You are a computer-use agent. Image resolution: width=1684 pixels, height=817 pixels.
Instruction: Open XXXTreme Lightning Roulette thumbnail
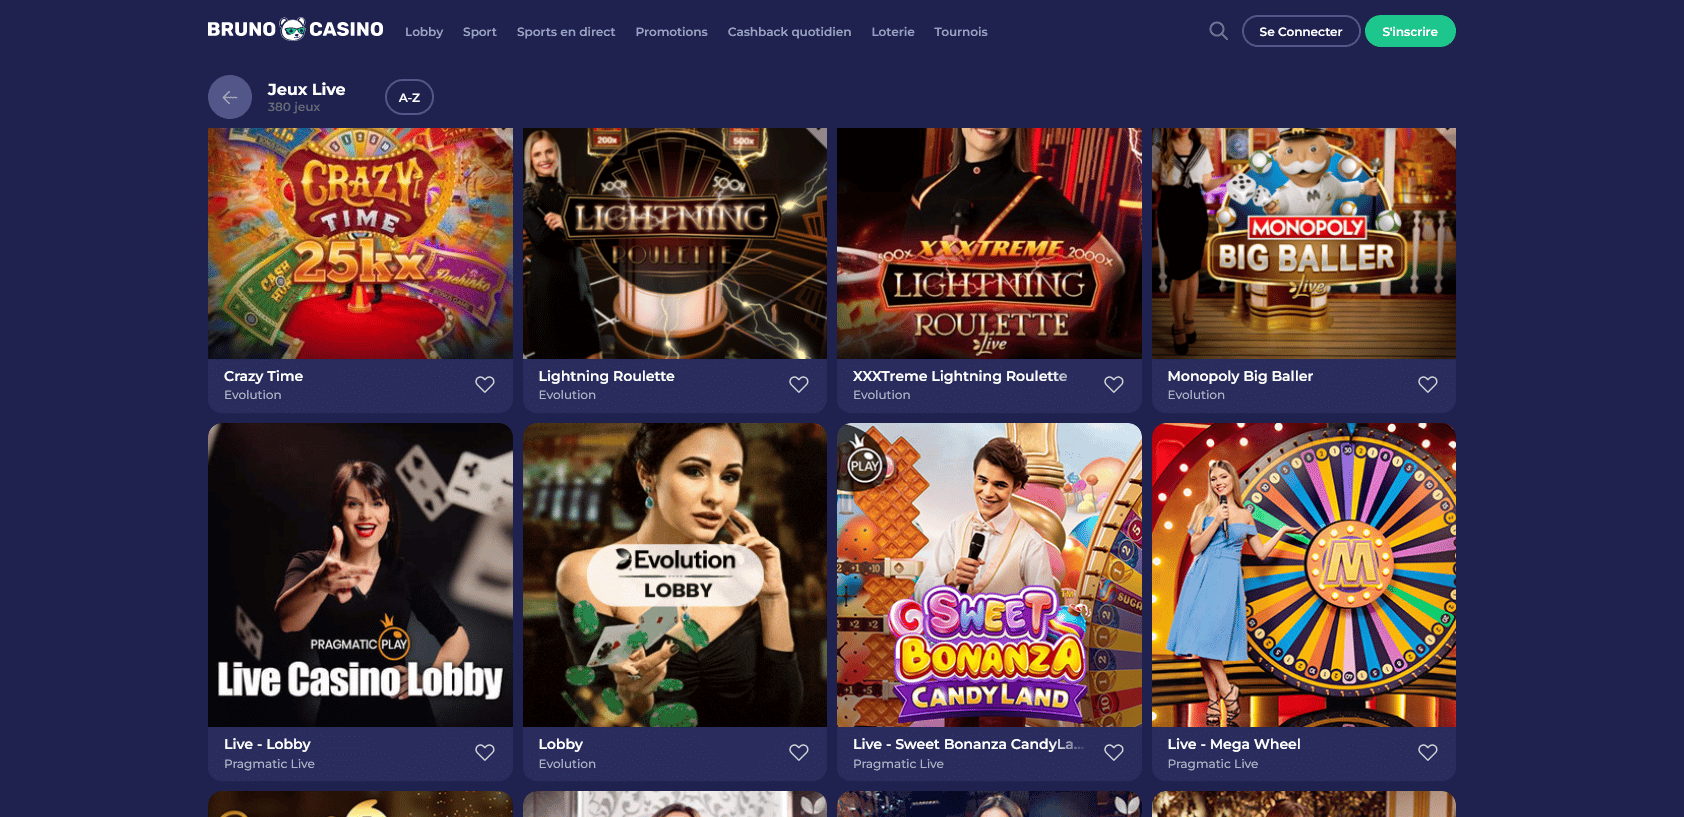pos(989,243)
